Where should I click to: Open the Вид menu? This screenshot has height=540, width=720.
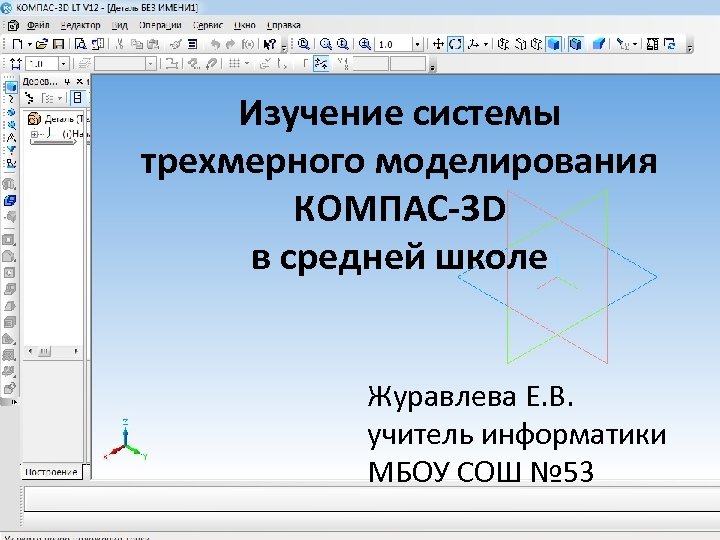pyautogui.click(x=119, y=25)
